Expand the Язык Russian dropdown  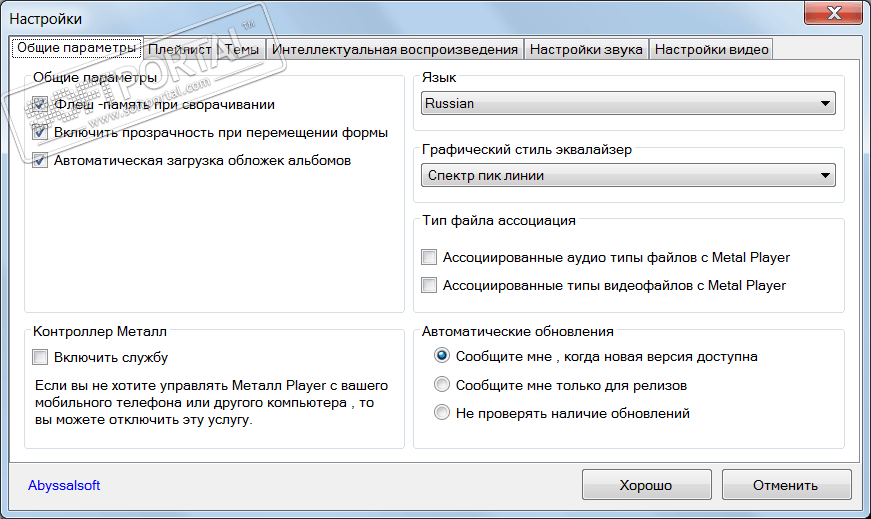click(x=629, y=103)
